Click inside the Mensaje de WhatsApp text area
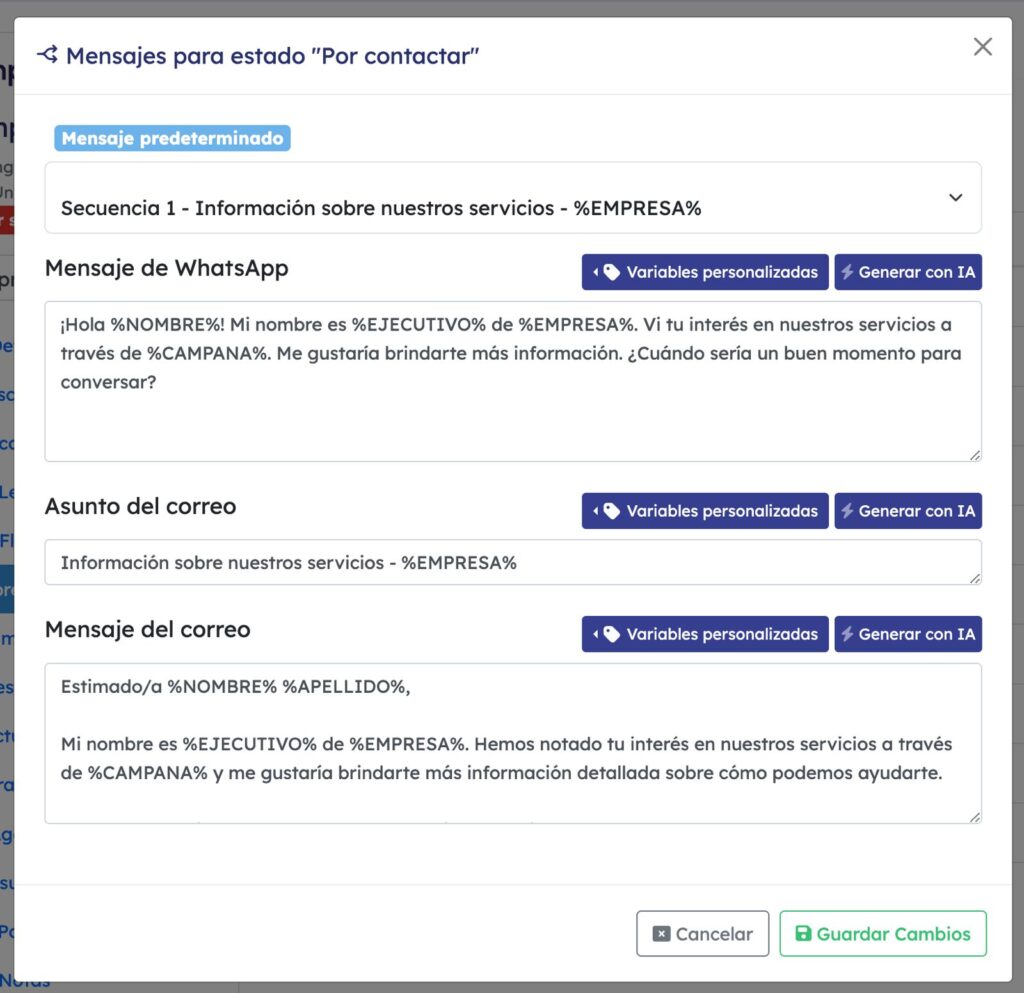 [513, 381]
